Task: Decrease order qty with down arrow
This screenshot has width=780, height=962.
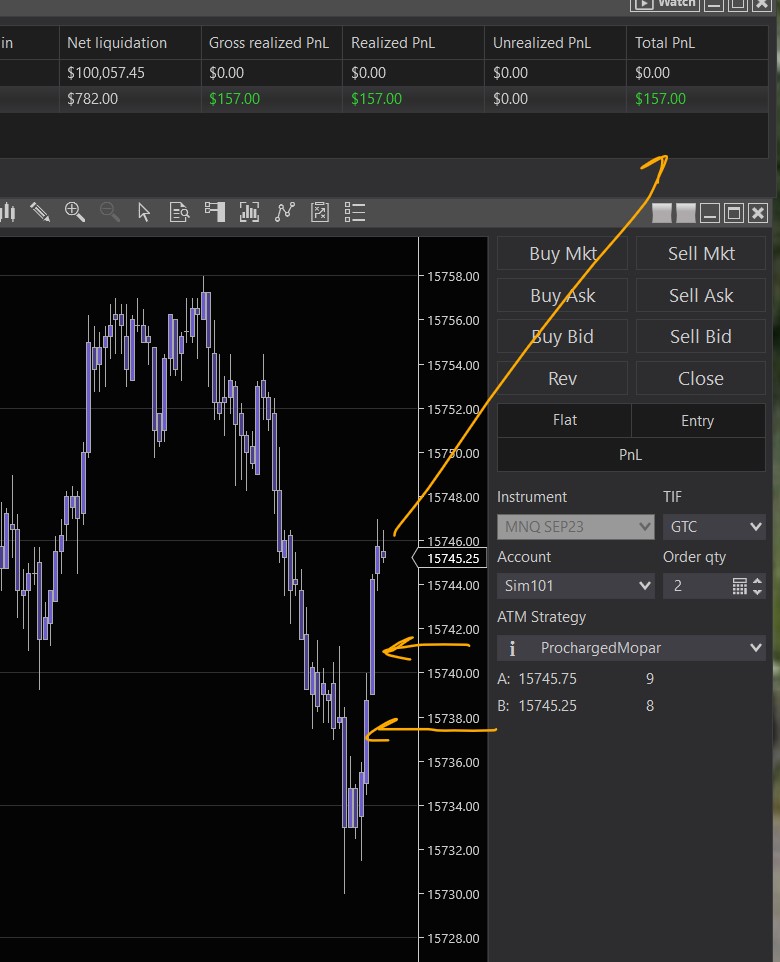Action: pyautogui.click(x=757, y=592)
